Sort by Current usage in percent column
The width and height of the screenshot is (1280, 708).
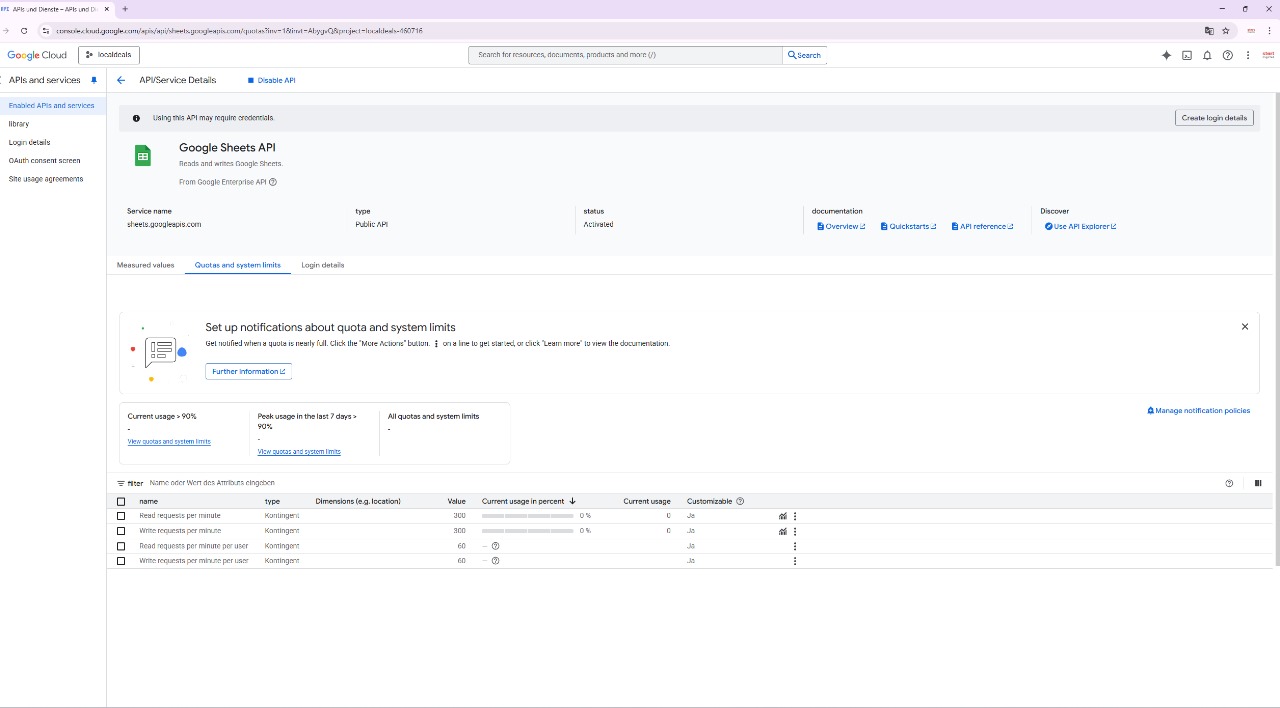[528, 501]
